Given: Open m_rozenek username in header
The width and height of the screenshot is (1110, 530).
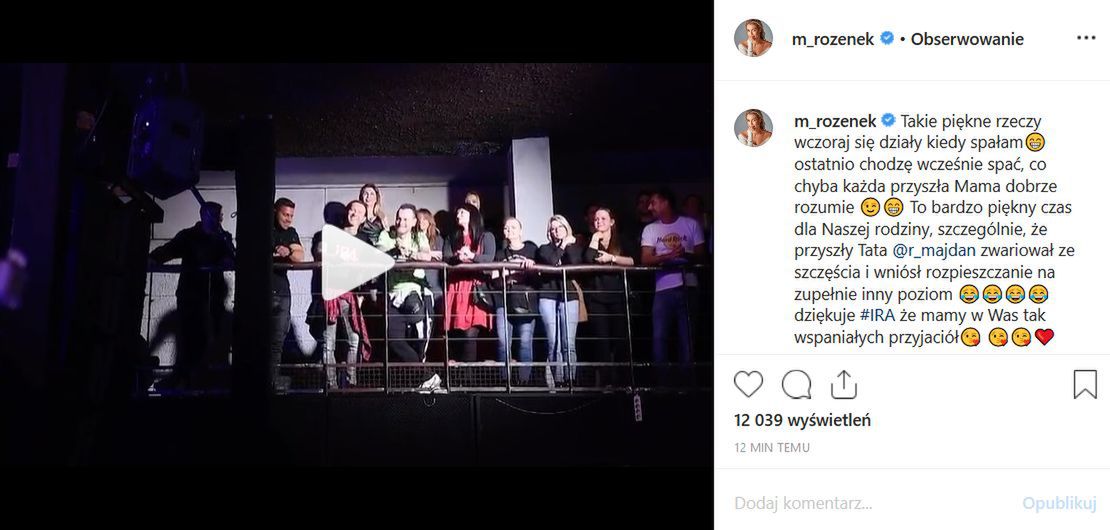Looking at the screenshot, I should [x=832, y=40].
